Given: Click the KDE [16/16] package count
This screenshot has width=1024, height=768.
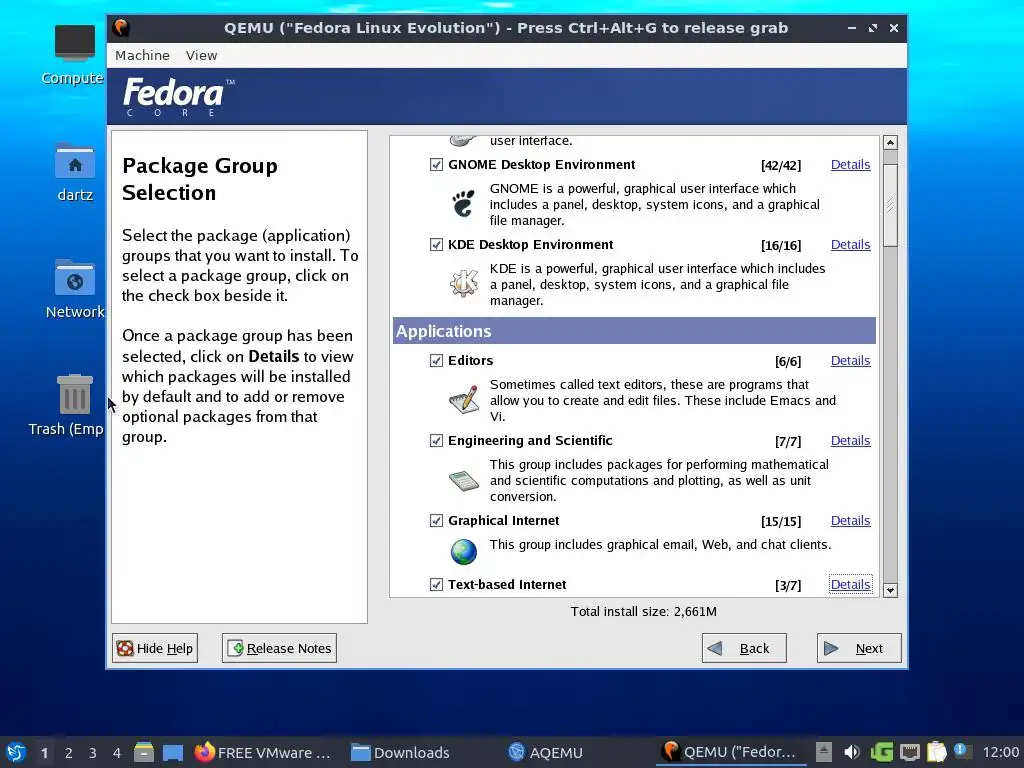Looking at the screenshot, I should pyautogui.click(x=781, y=245).
